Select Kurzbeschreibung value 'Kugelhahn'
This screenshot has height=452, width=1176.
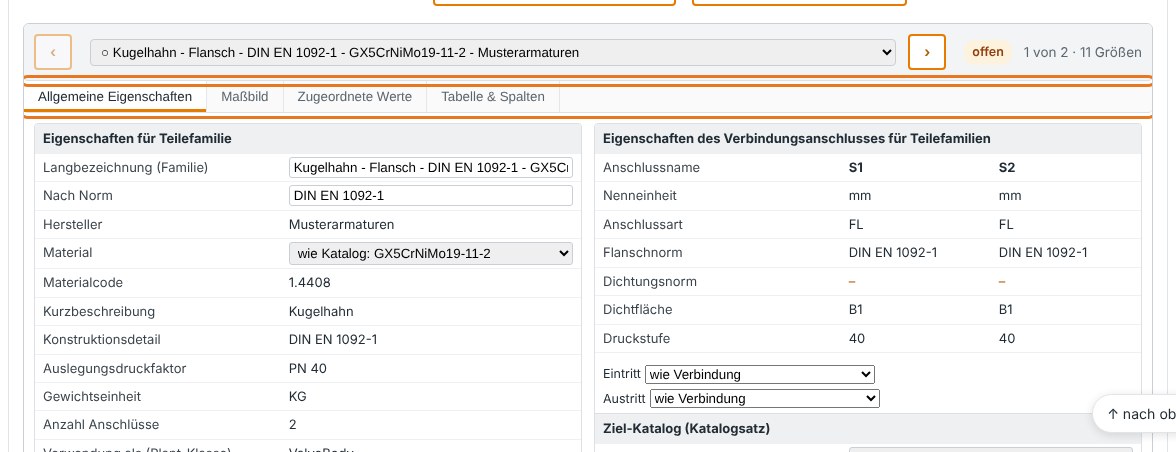tap(321, 311)
